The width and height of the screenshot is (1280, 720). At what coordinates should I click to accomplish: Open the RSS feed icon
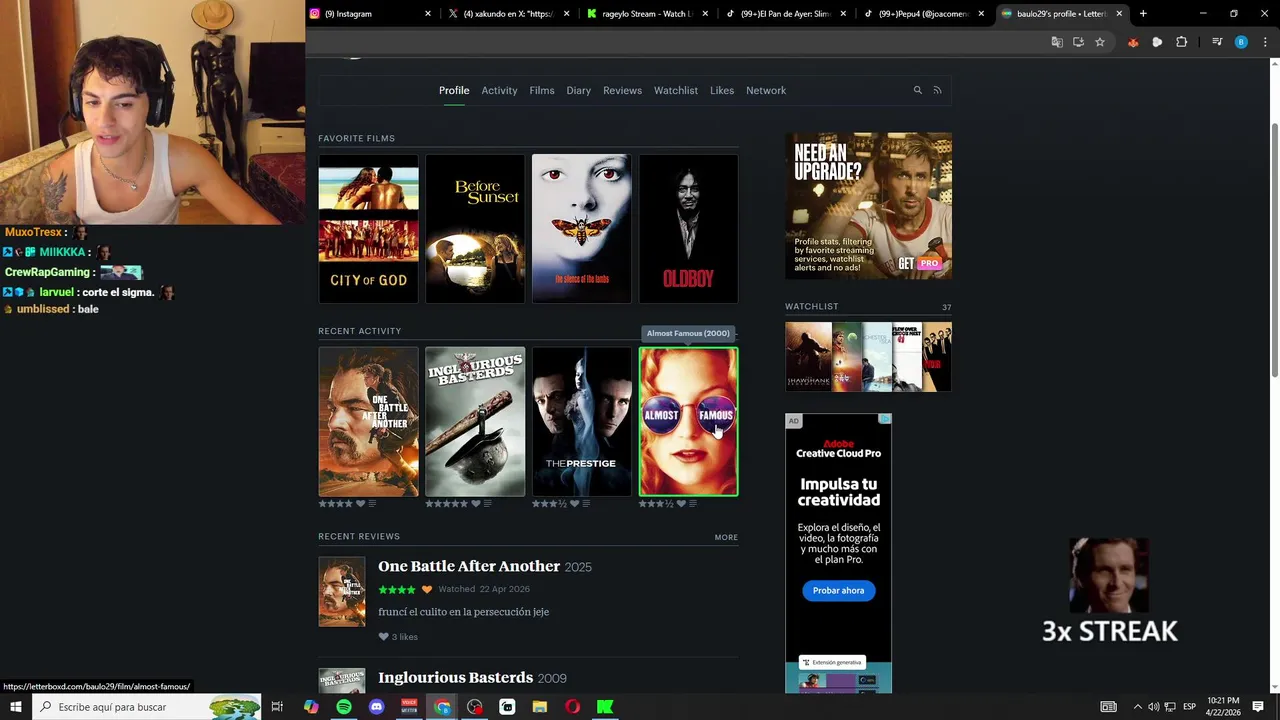(937, 90)
